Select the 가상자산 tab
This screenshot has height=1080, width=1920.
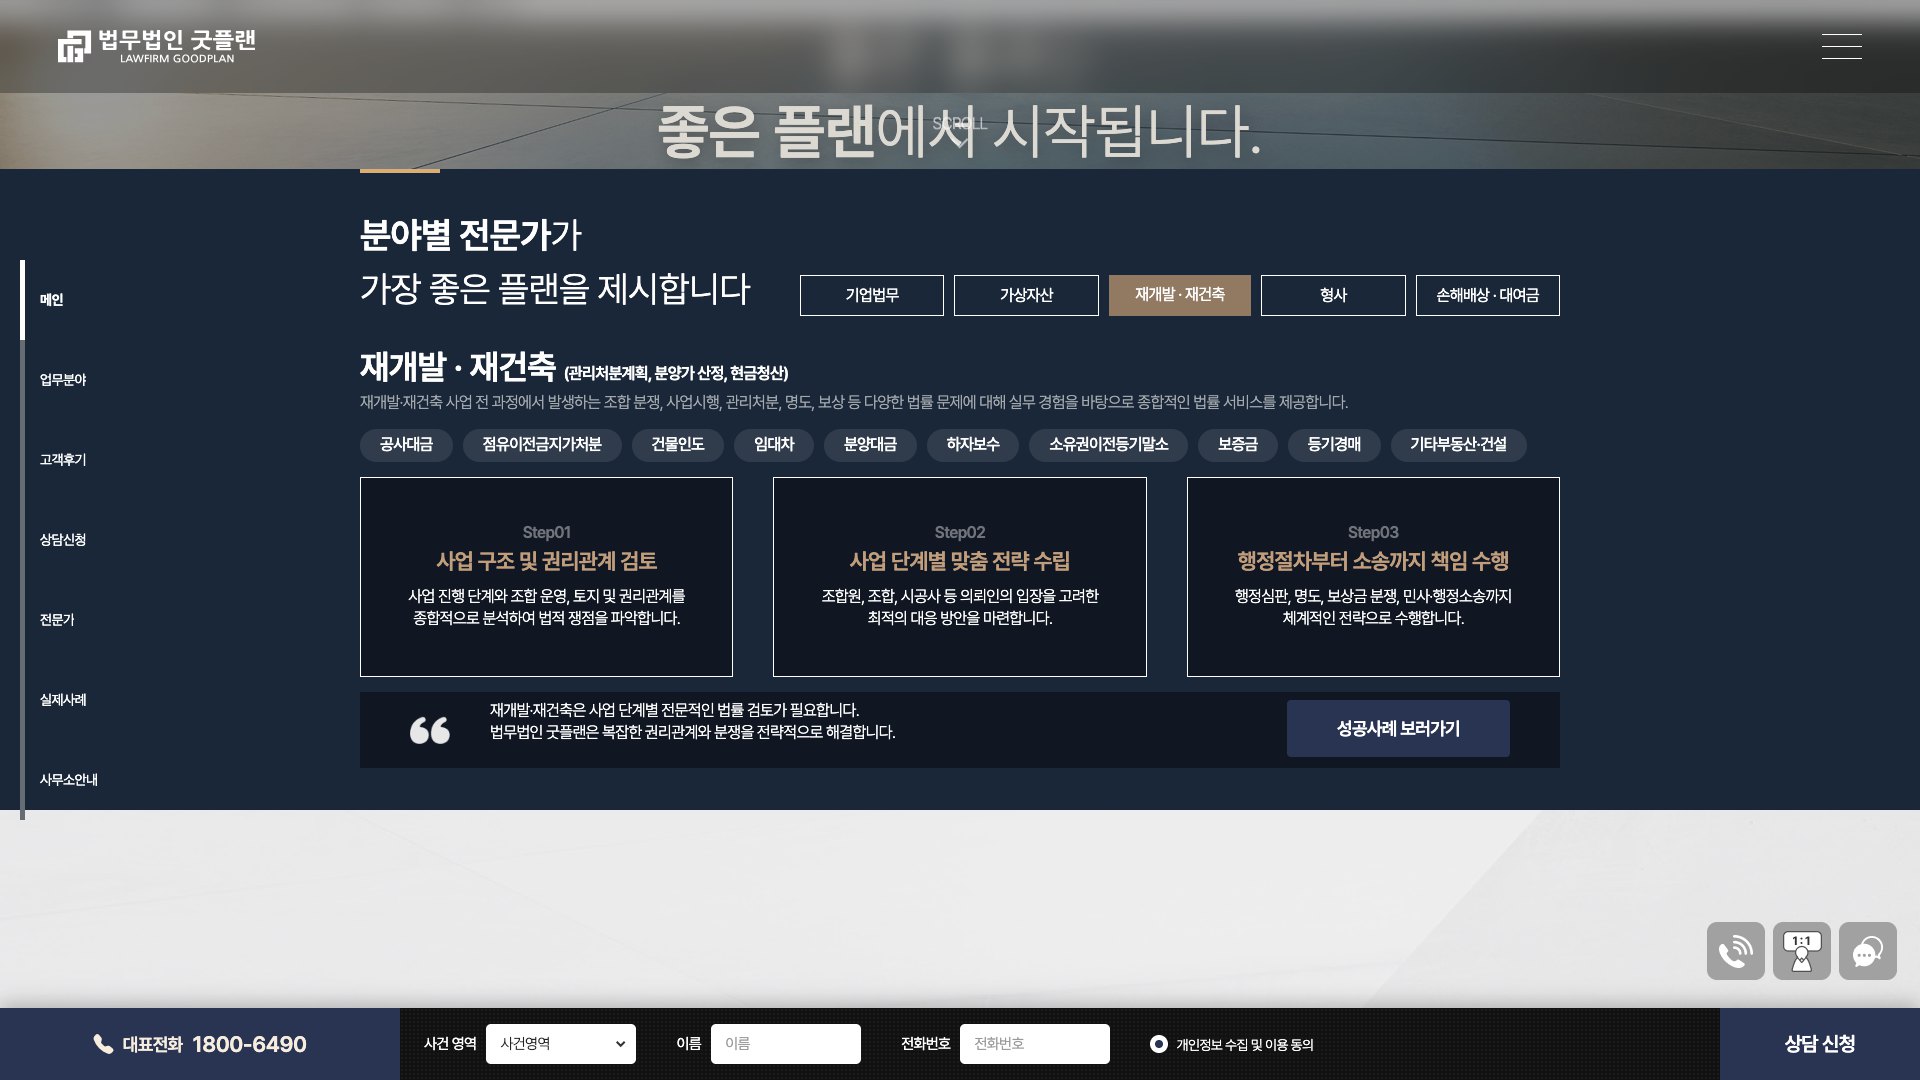[1026, 295]
